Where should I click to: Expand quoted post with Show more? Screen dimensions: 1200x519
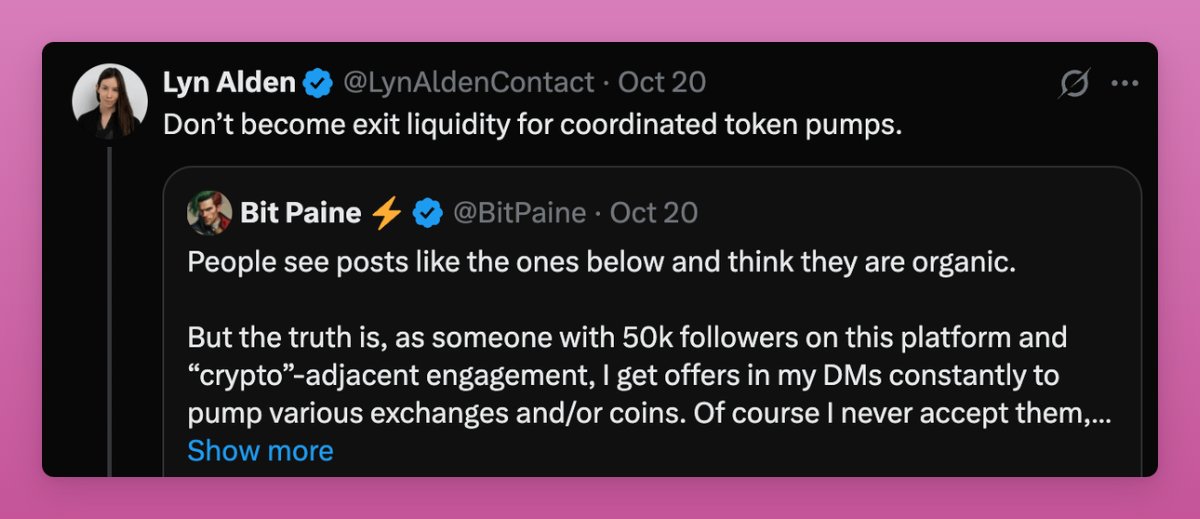(260, 451)
